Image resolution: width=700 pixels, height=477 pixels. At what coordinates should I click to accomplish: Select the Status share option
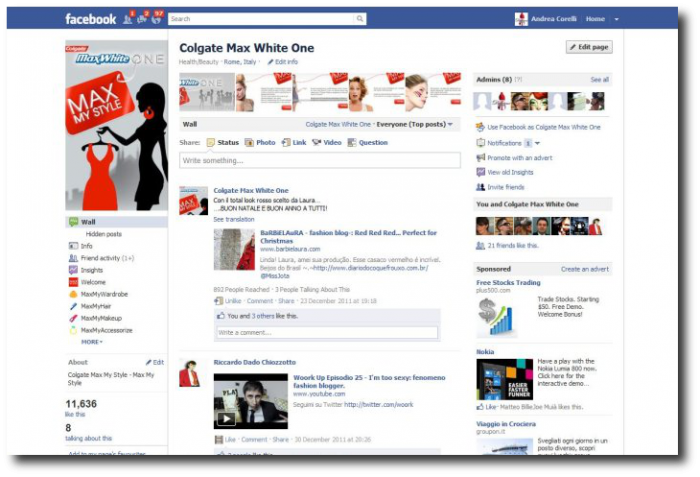click(x=223, y=142)
